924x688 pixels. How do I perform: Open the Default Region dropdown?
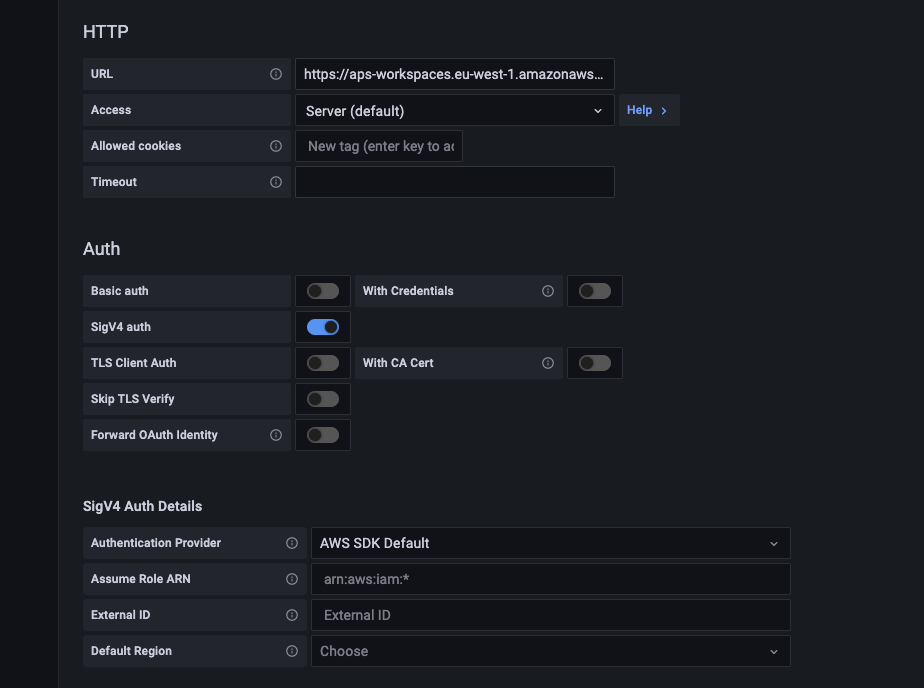point(550,650)
